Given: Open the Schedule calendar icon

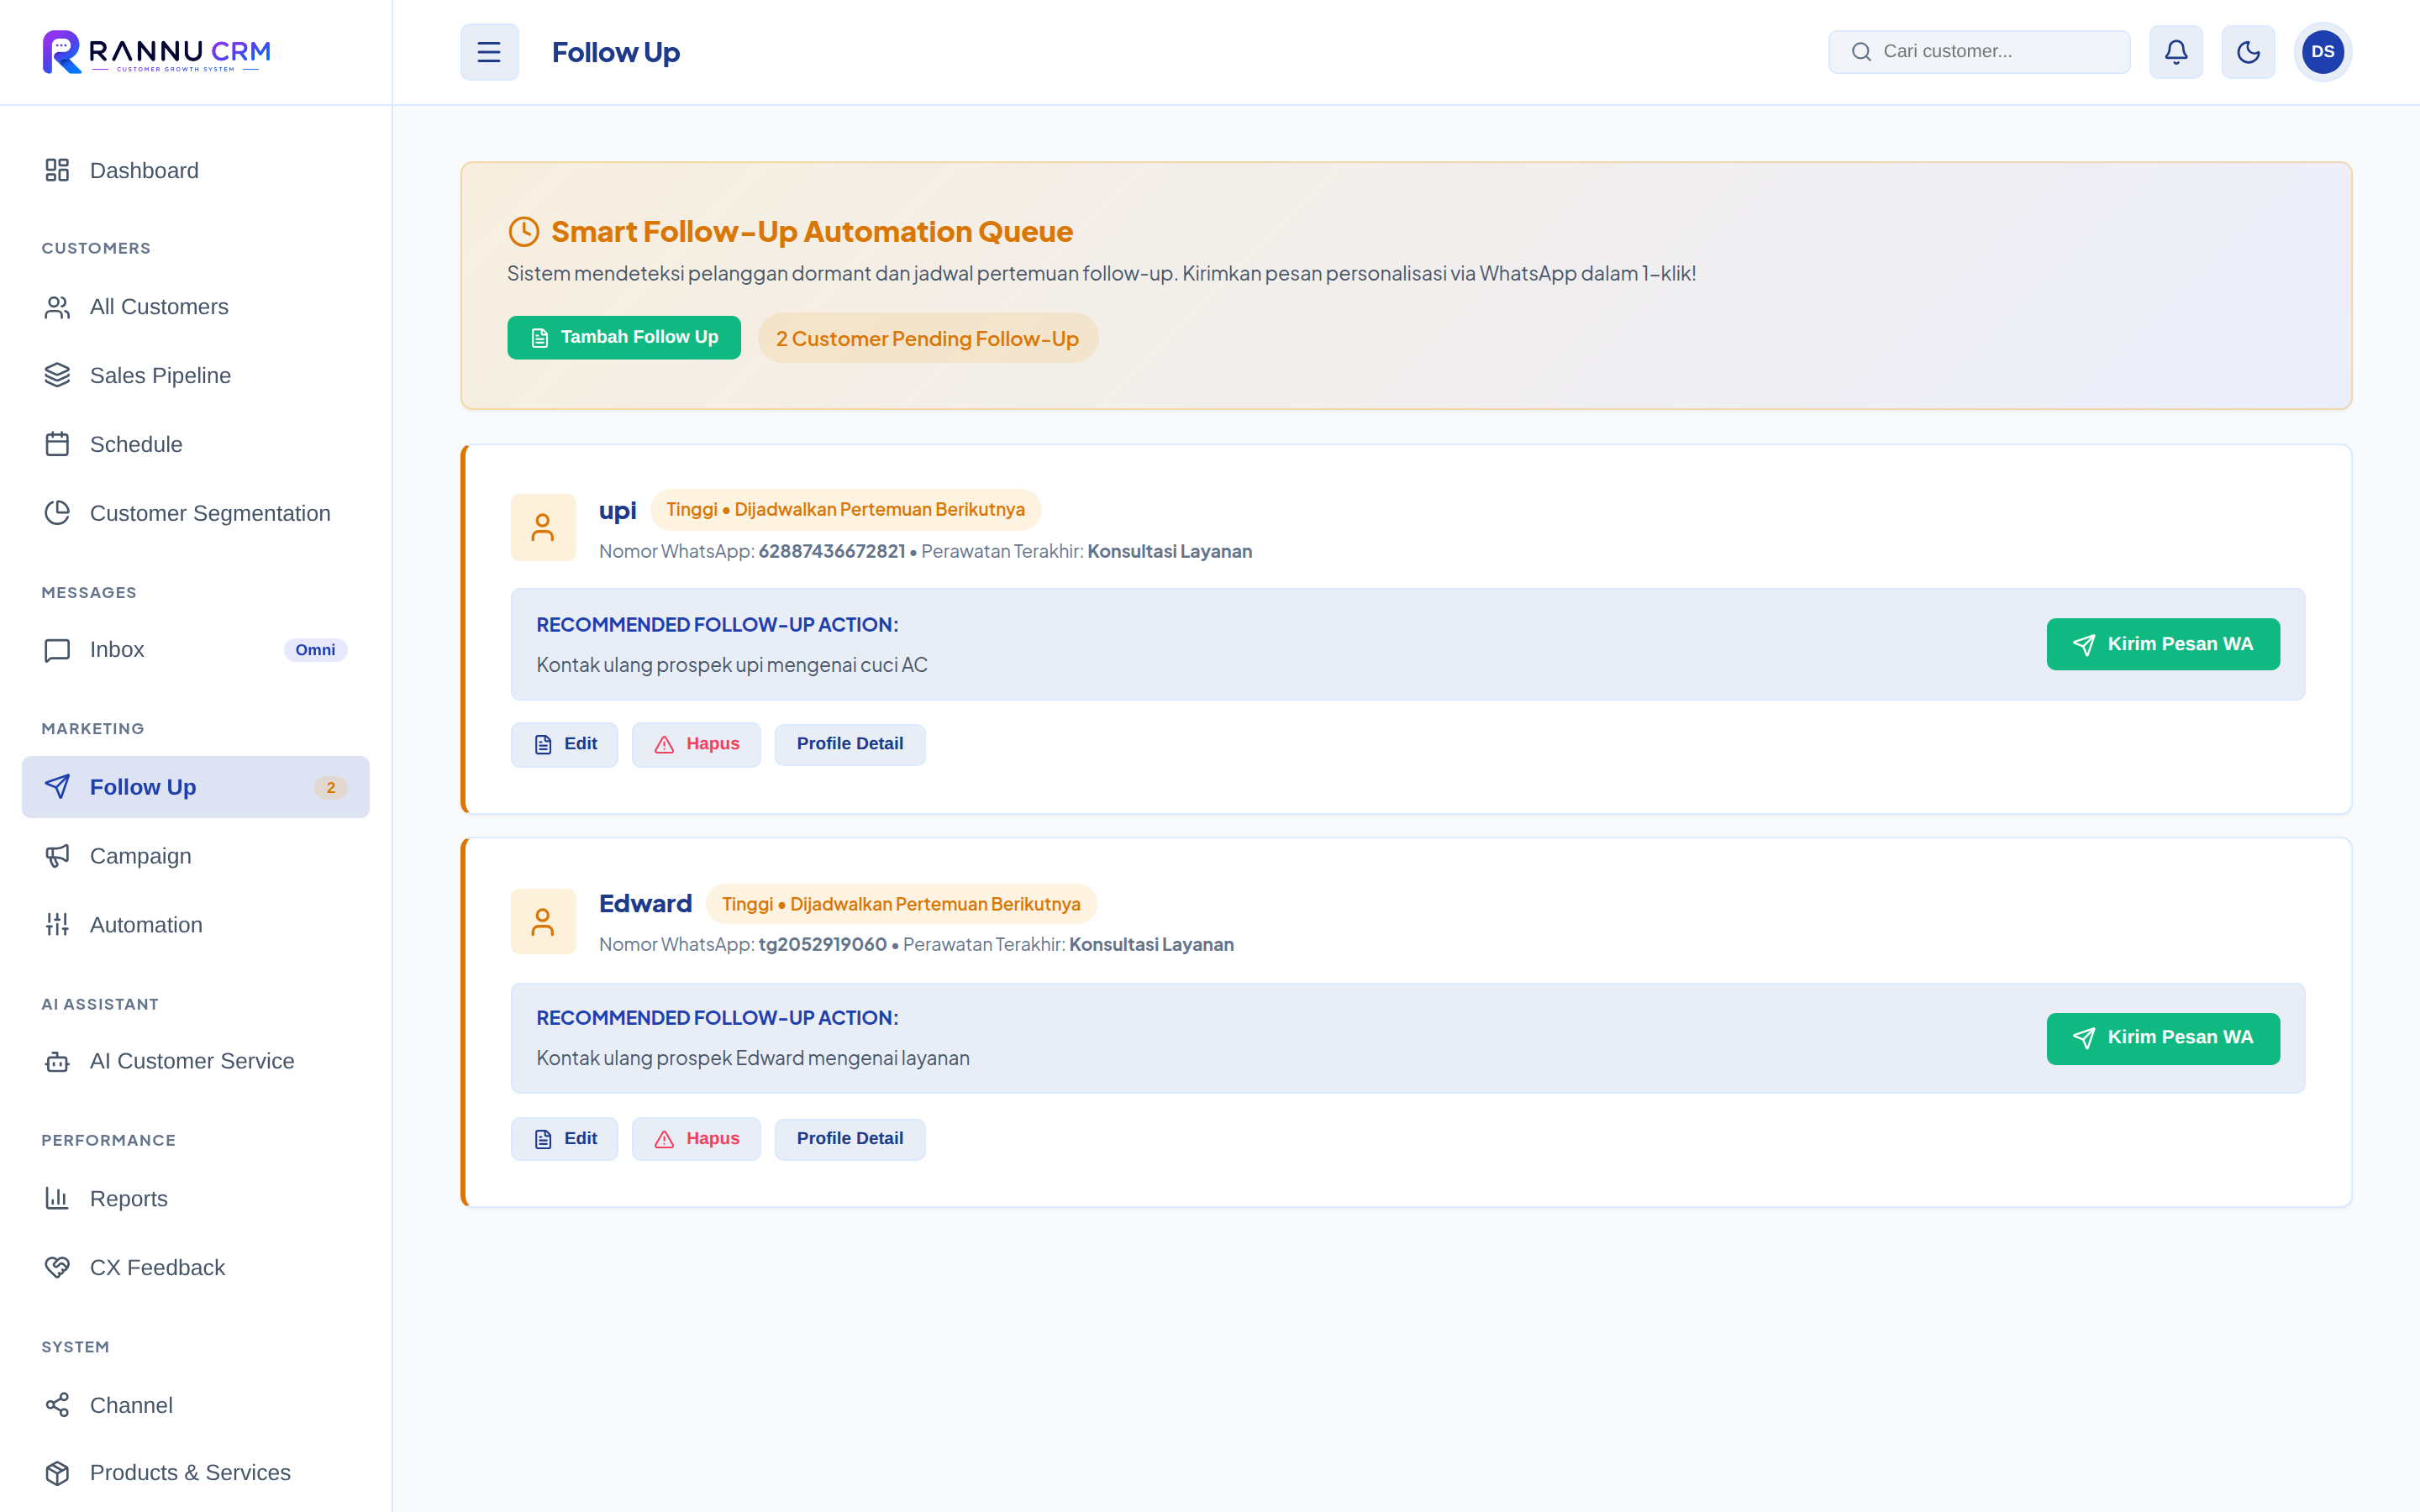Looking at the screenshot, I should (x=57, y=444).
